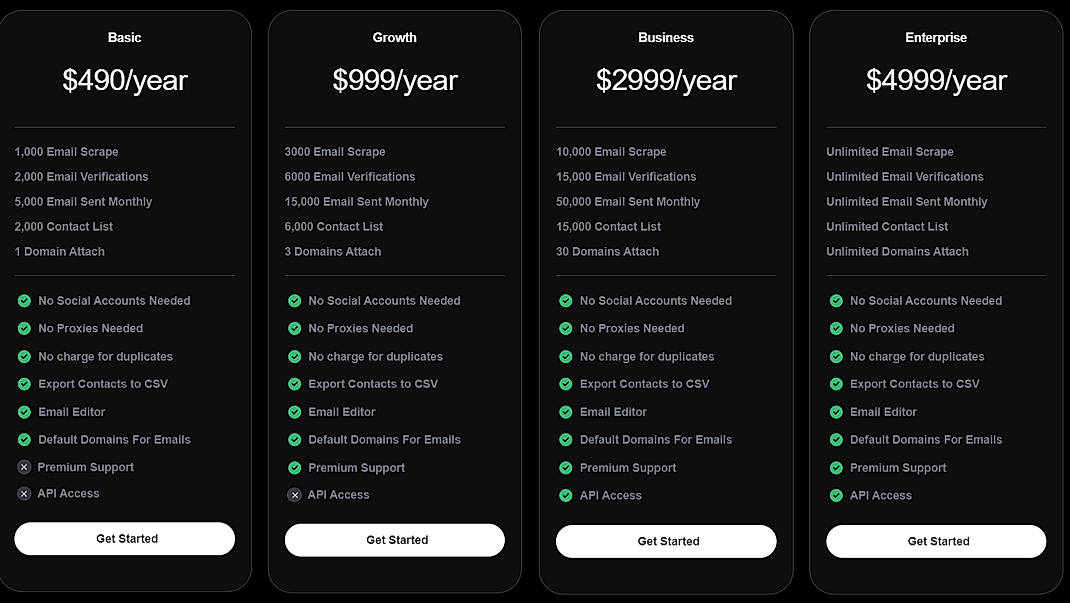
Task: Click the checkmark next to Export Contacts to CSV in Enterprise
Action: pyautogui.click(x=836, y=383)
